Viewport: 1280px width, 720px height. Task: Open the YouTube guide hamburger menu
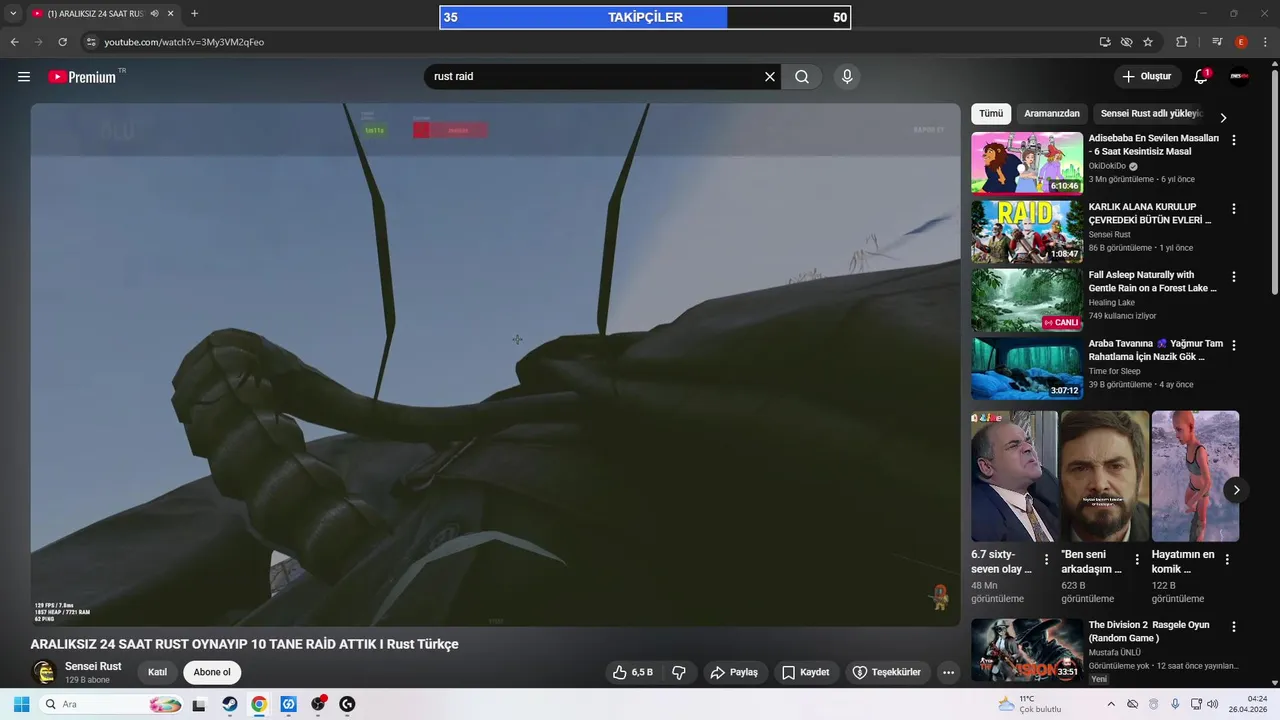point(24,77)
